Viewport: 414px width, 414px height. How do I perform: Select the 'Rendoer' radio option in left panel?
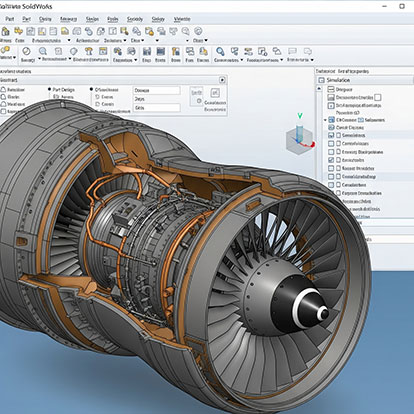tap(3, 90)
